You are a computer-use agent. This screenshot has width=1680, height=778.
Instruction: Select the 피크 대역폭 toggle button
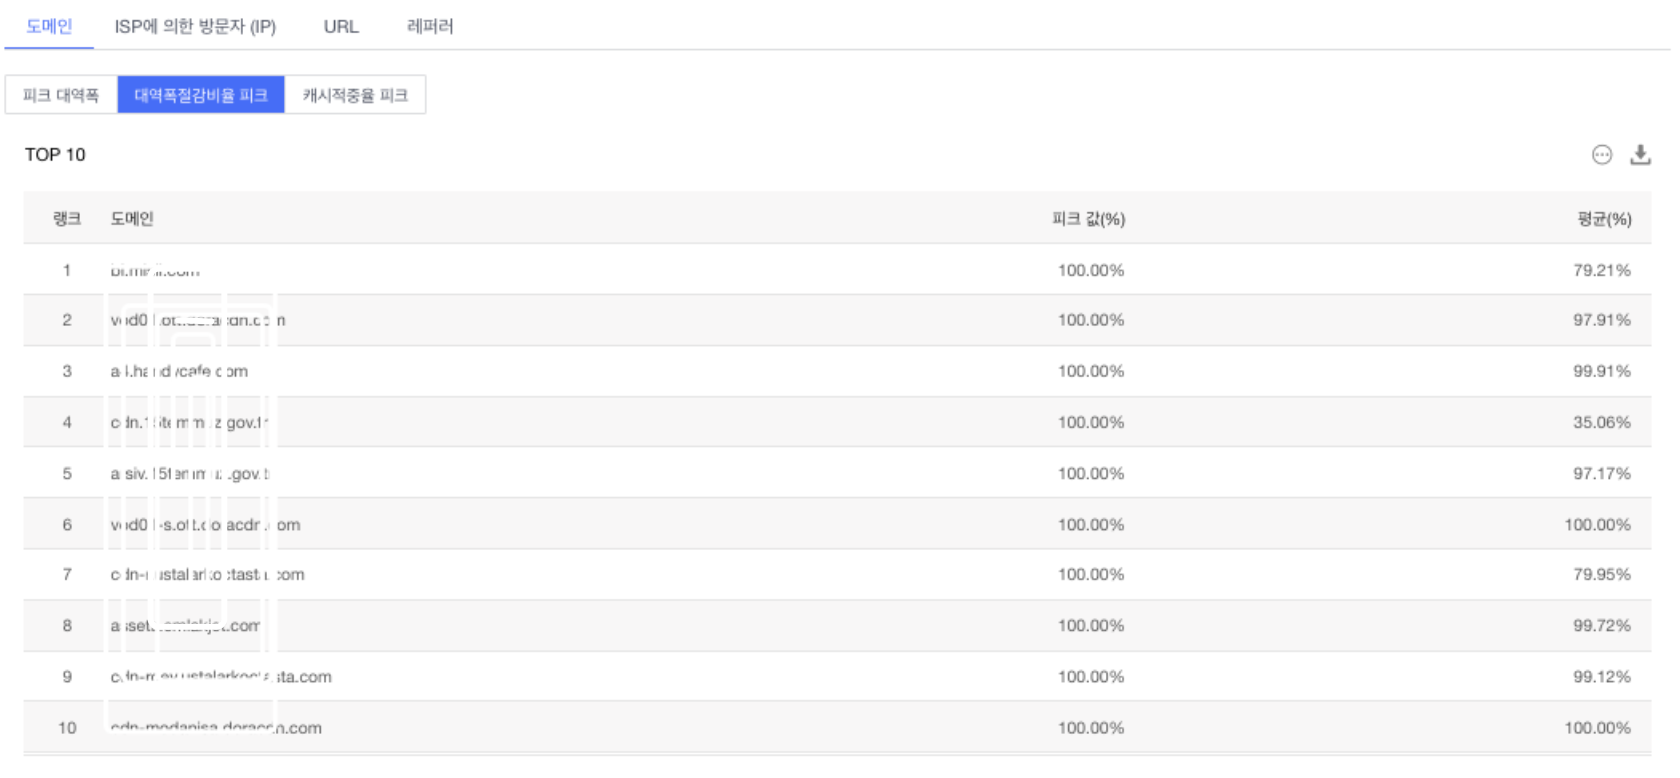point(61,95)
